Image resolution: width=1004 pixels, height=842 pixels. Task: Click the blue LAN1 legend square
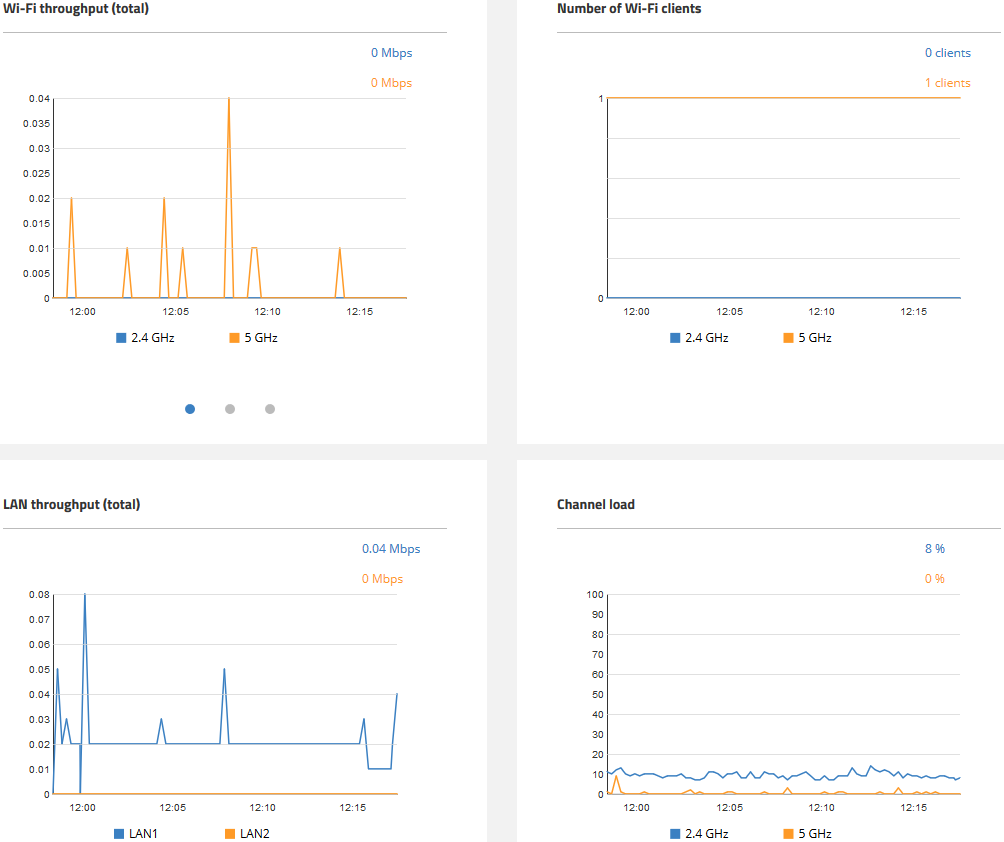click(120, 833)
